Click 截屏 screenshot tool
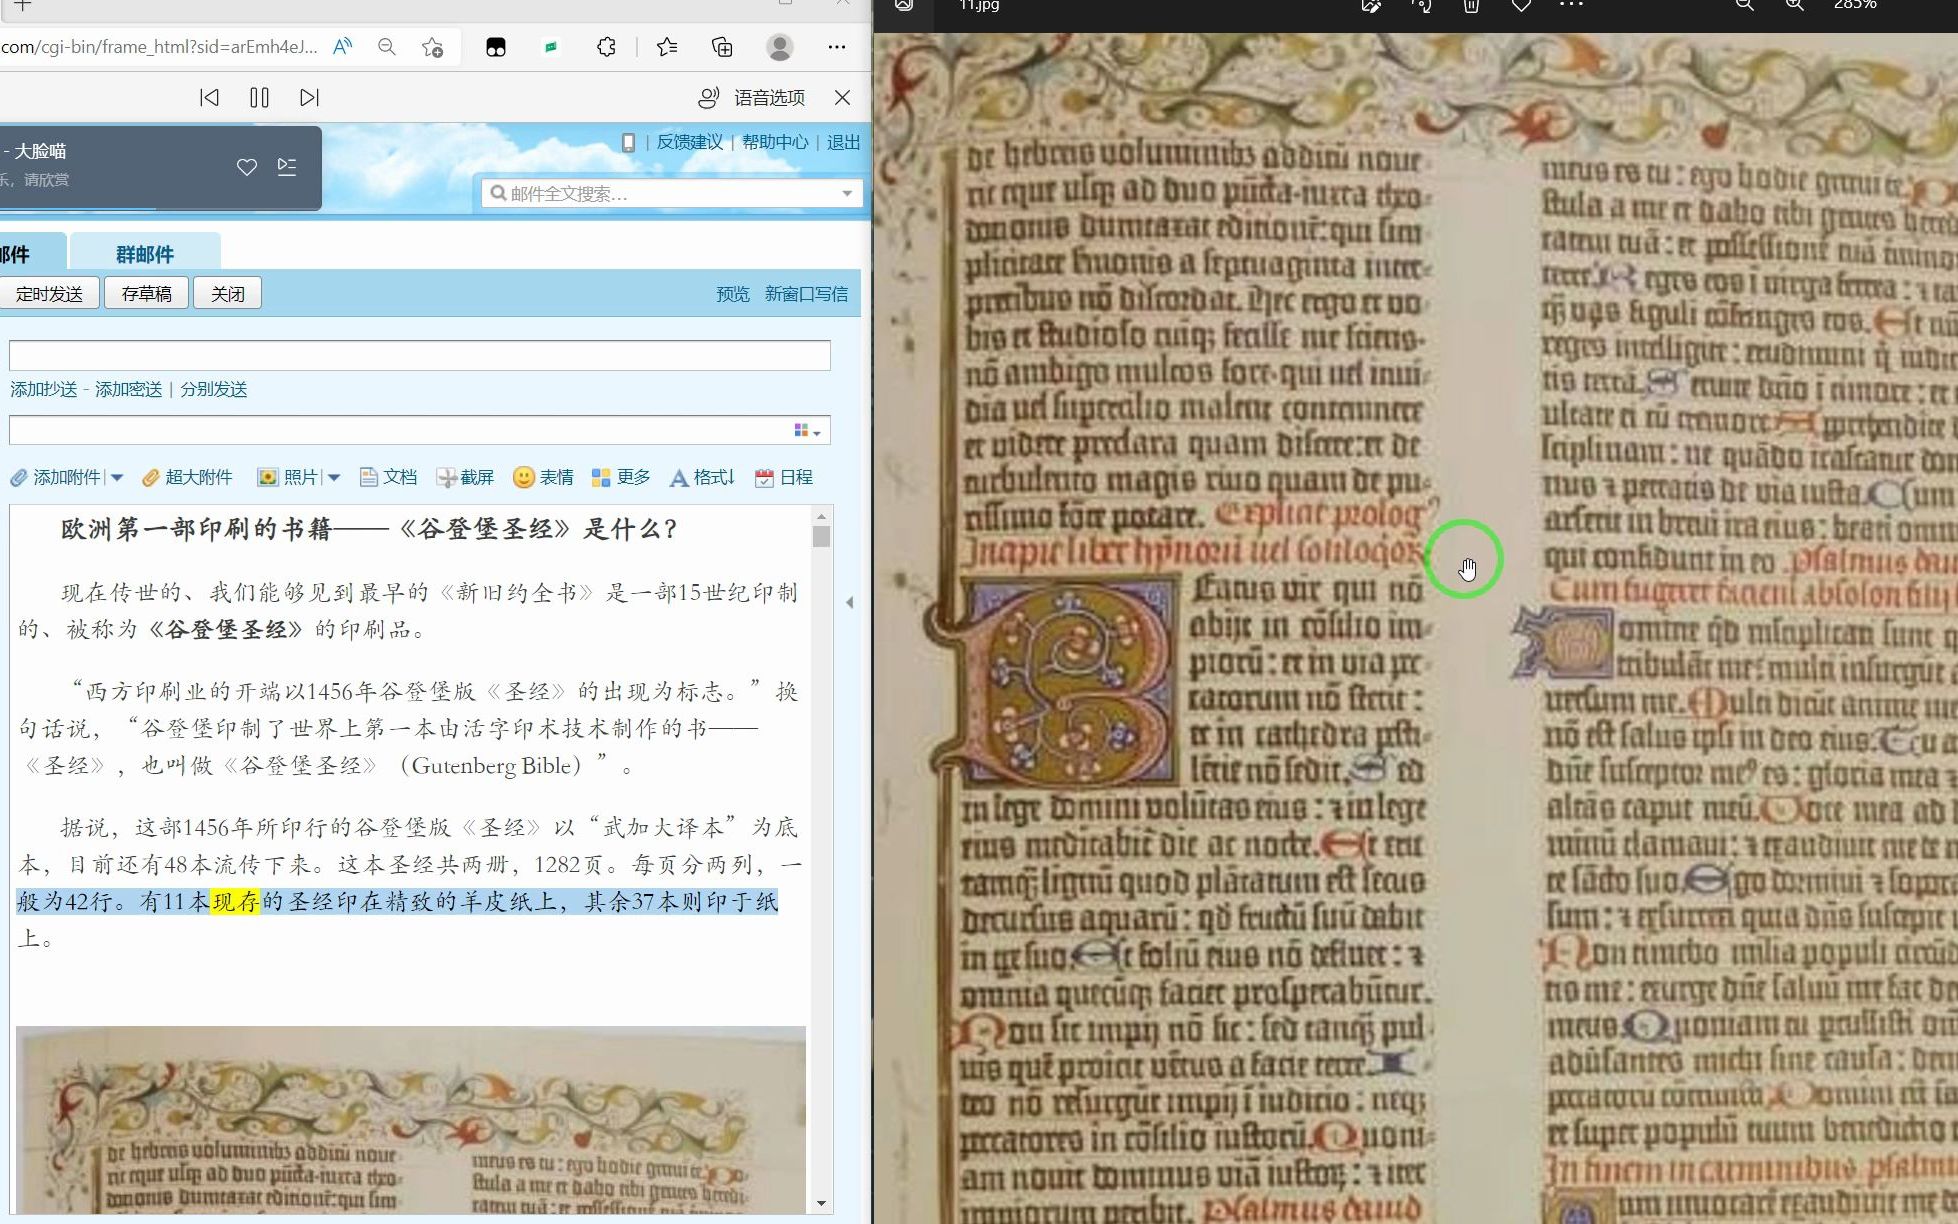Viewport: 1958px width, 1224px height. [466, 477]
